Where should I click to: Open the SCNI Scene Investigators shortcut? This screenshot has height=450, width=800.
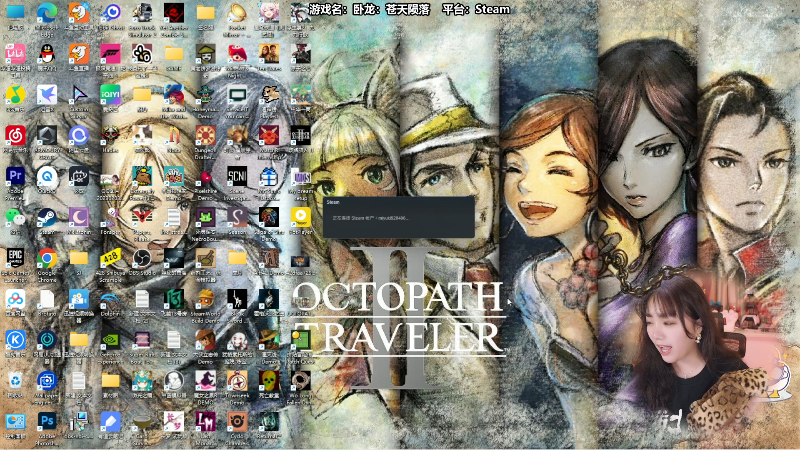(x=237, y=177)
